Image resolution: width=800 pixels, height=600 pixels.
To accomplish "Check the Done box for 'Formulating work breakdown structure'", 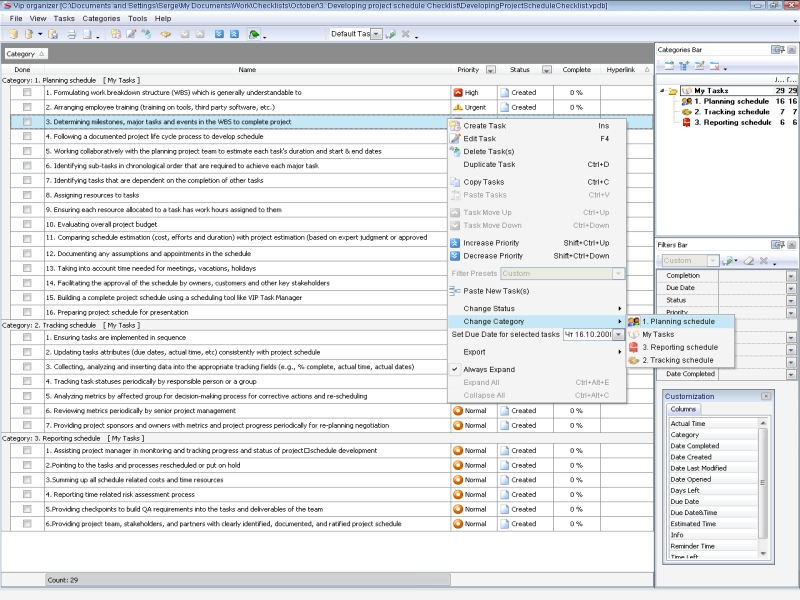I will [x=27, y=92].
